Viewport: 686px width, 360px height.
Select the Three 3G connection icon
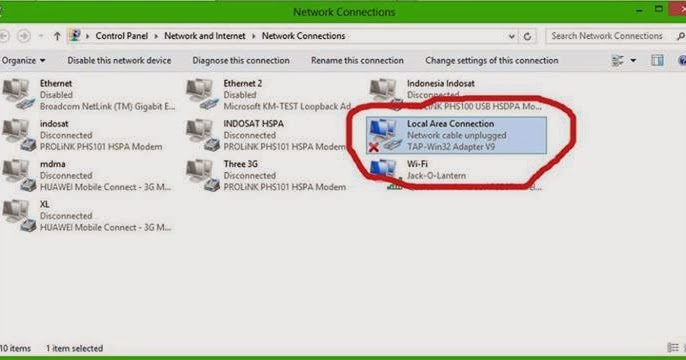(202, 175)
